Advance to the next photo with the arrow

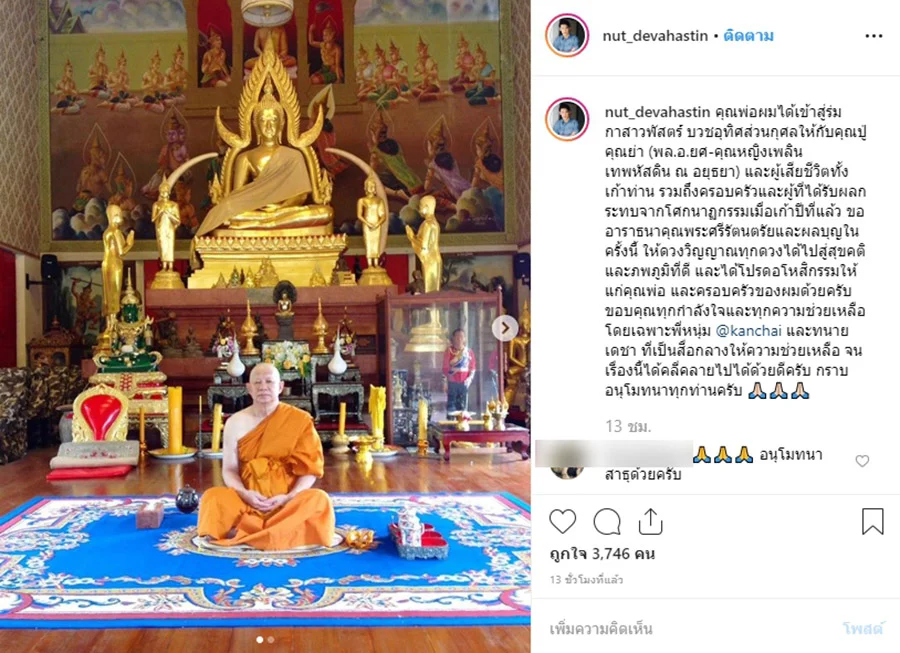[x=505, y=328]
